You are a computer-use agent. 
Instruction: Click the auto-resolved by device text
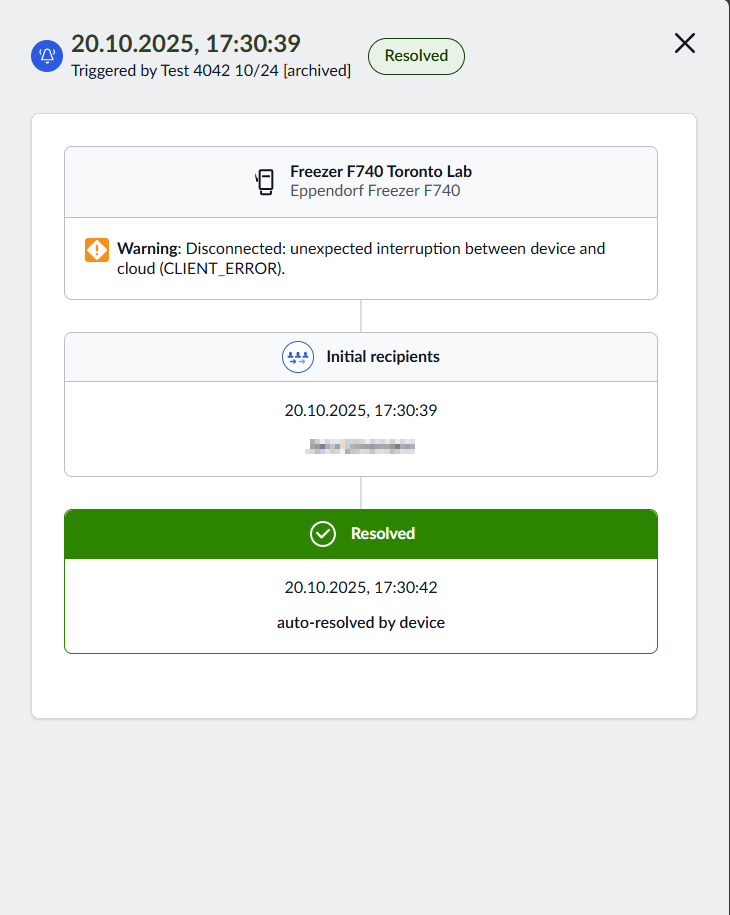coord(360,622)
